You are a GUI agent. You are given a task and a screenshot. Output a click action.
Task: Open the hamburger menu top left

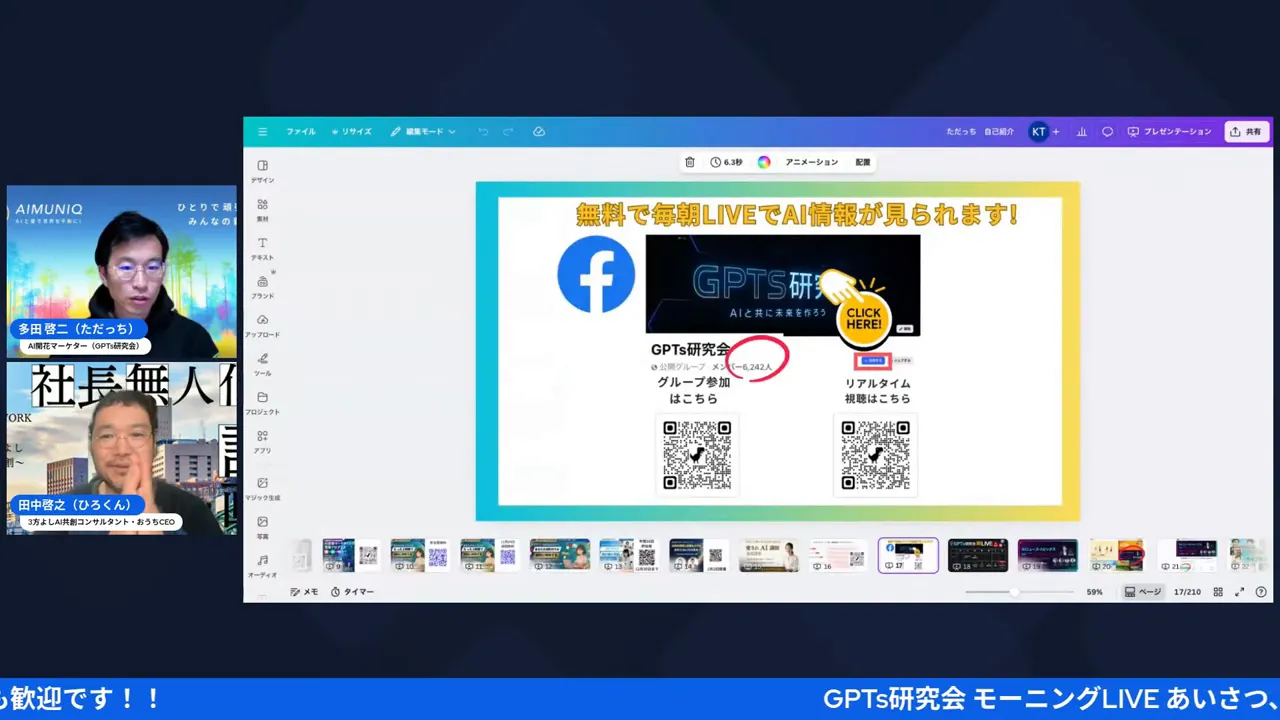(262, 131)
